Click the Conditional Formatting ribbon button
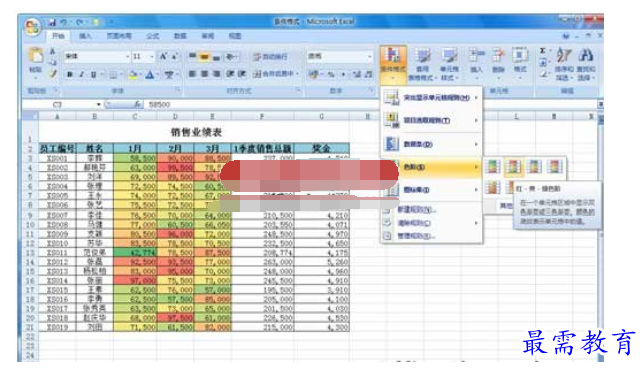 (393, 64)
